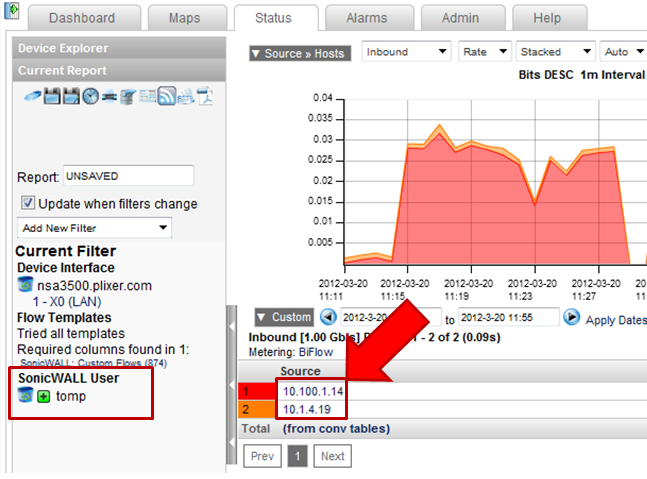Open the Inbound direction dropdown
The image size is (647, 479).
(406, 52)
